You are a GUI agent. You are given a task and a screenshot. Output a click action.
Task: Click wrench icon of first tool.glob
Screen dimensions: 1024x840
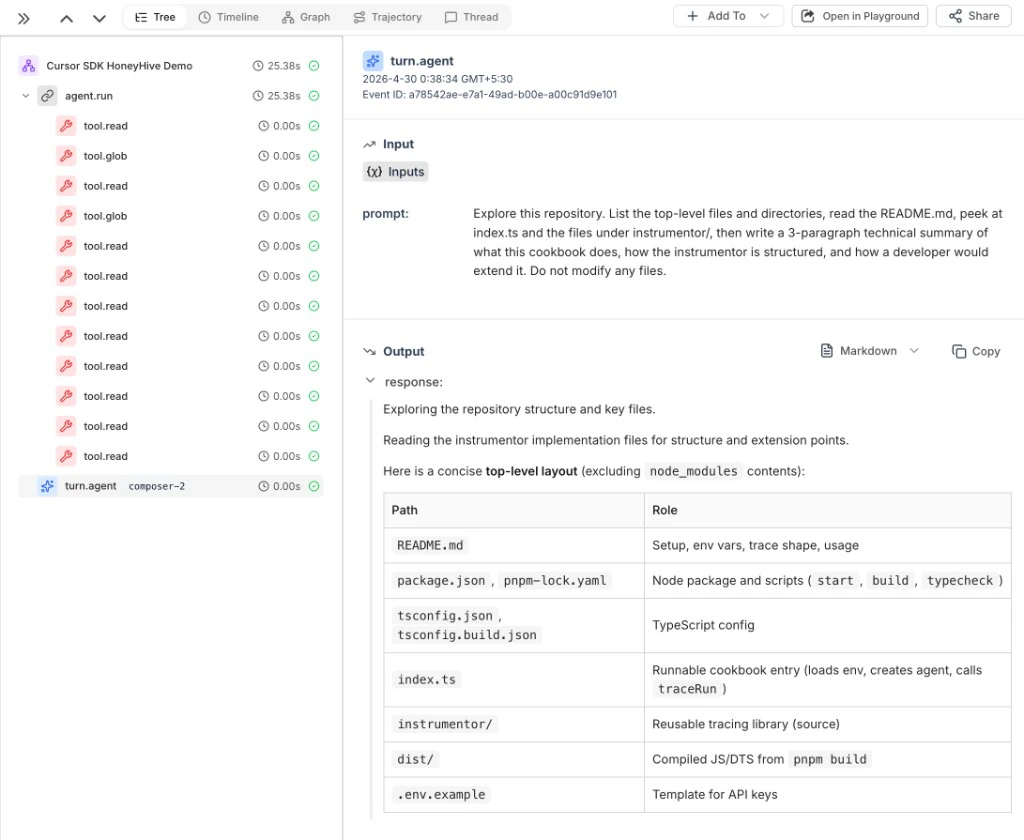tap(67, 156)
